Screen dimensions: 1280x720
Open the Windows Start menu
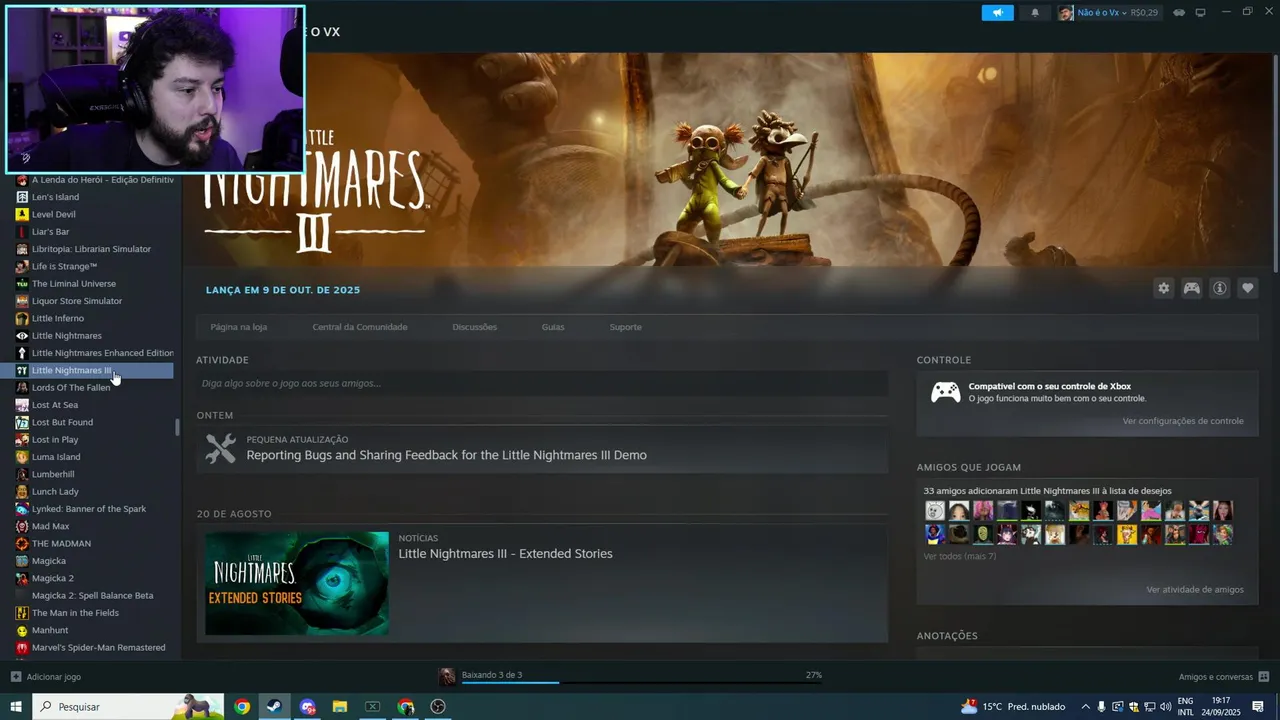coord(16,707)
